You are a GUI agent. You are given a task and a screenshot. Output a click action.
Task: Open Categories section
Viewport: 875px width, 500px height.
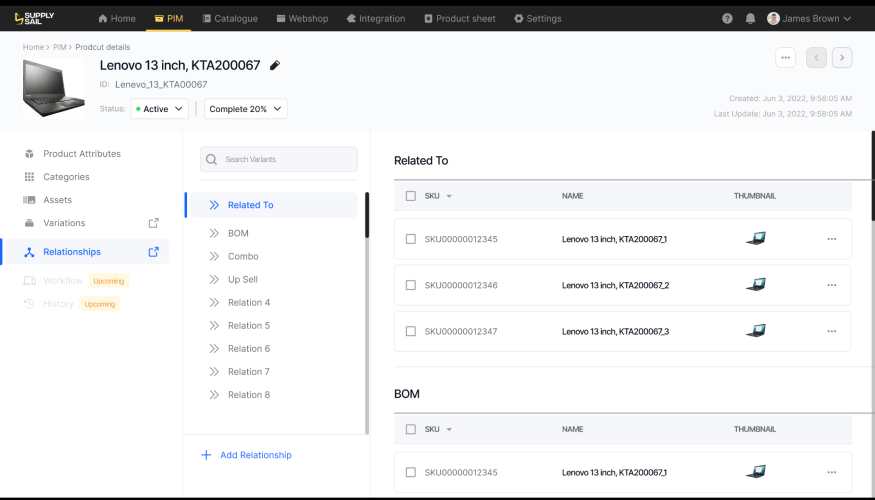click(66, 177)
